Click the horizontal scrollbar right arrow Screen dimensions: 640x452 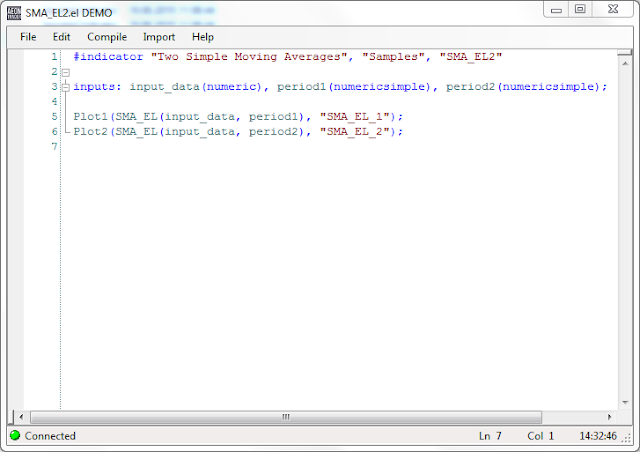(609, 417)
